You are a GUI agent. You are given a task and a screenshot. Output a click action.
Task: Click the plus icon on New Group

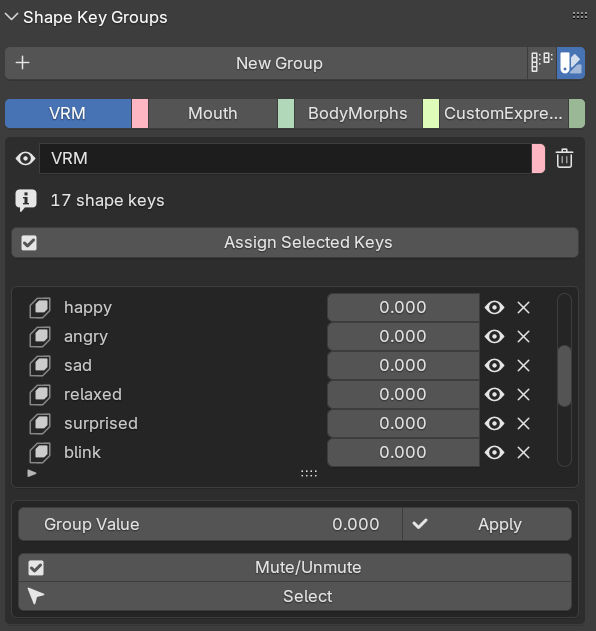tap(23, 63)
